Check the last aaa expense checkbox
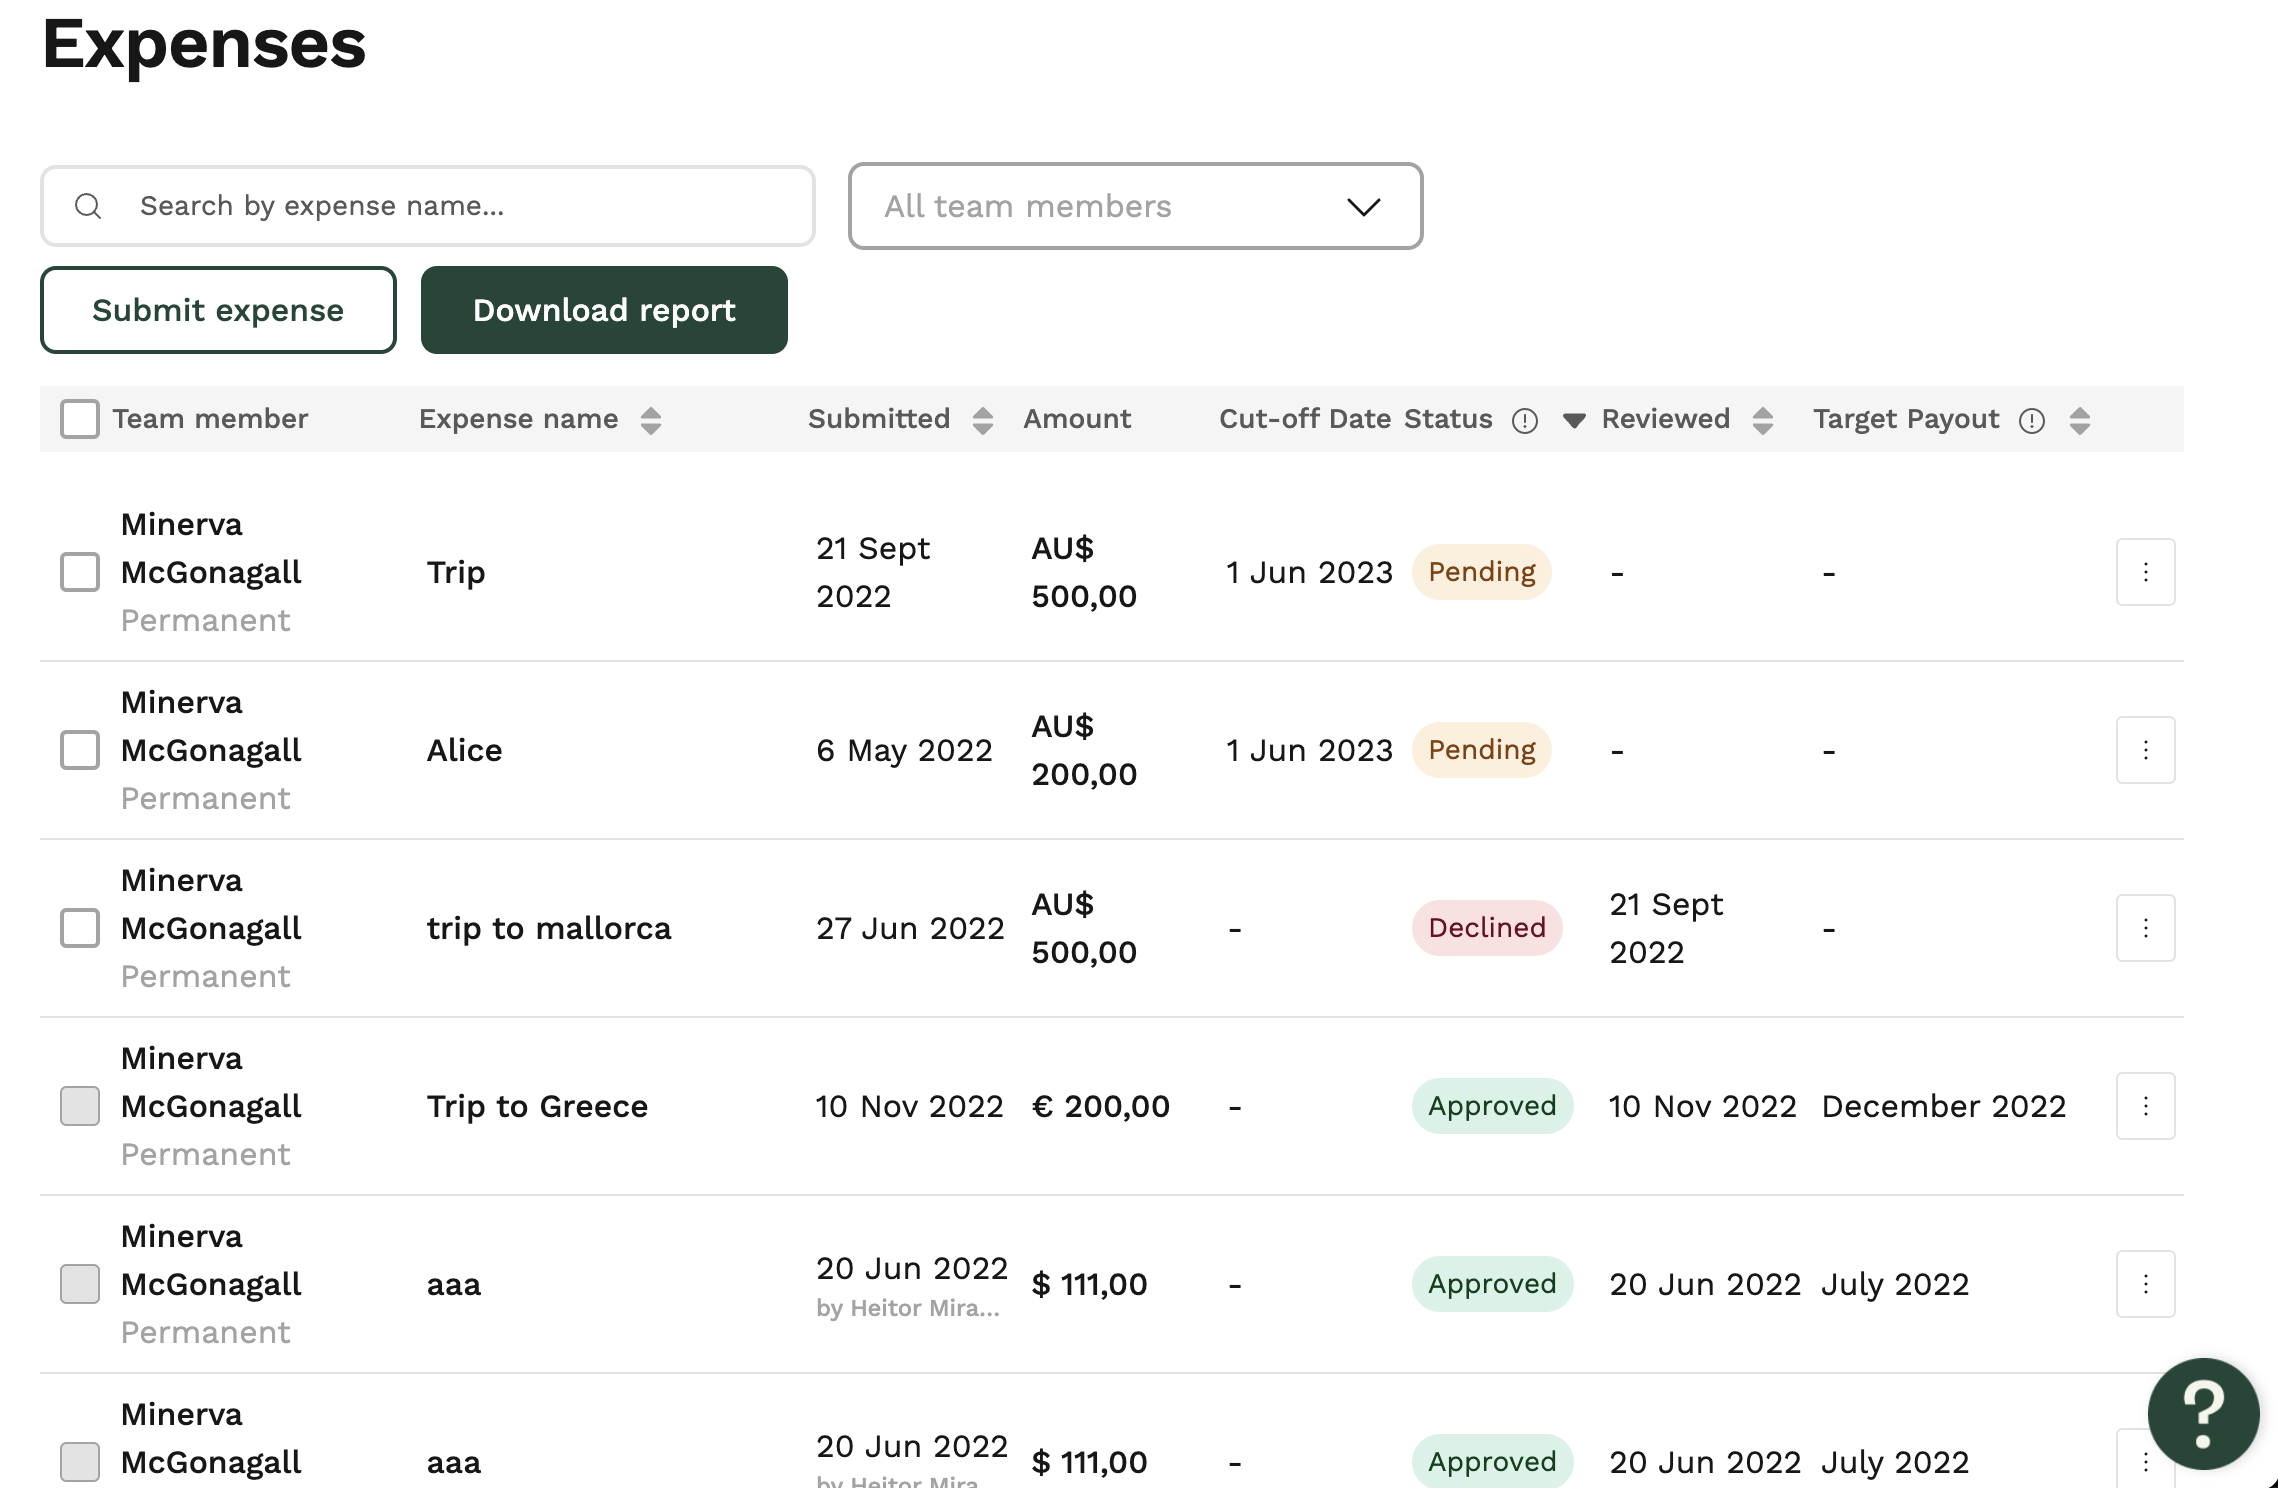Viewport: 2278px width, 1488px height. coord(80,1462)
